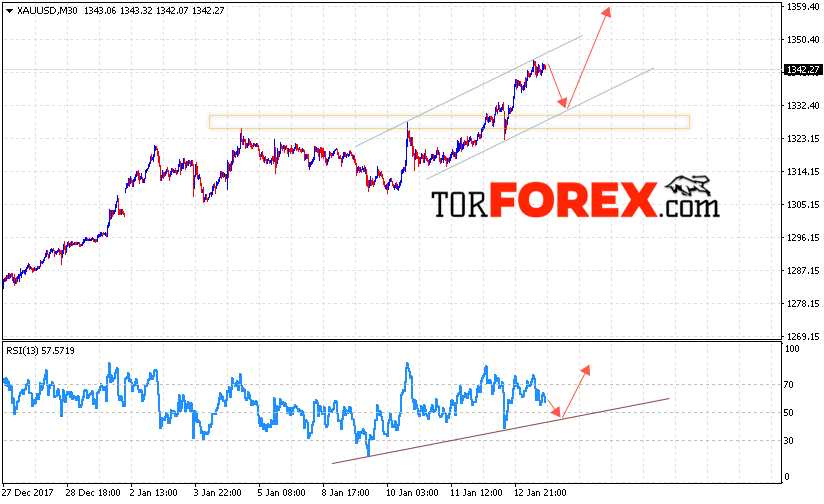Viewport: 824px width, 504px height.
Task: Click price axis value 1314.15
Action: point(802,171)
